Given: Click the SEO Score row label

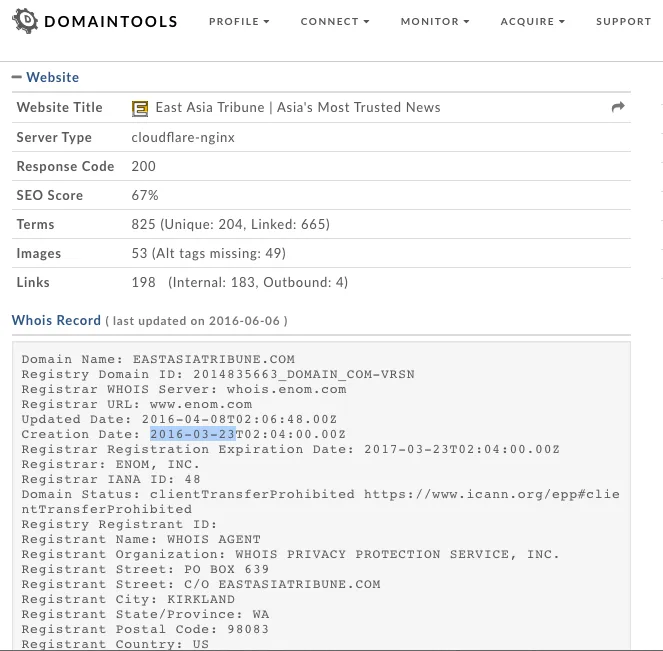Looking at the screenshot, I should click(x=49, y=195).
